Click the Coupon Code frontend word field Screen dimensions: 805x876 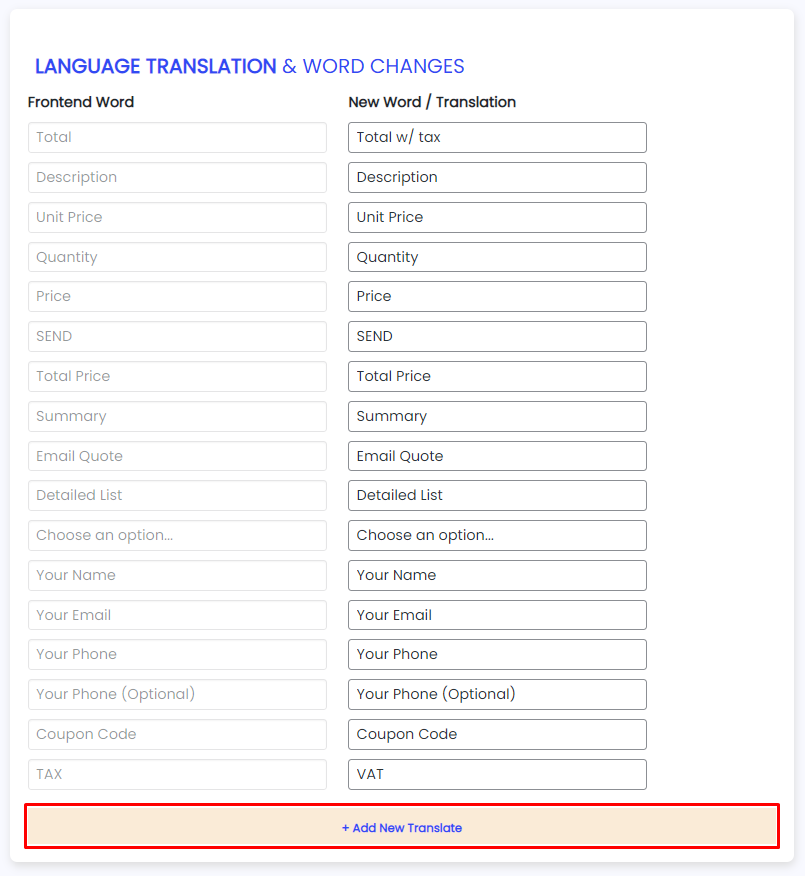click(x=178, y=735)
